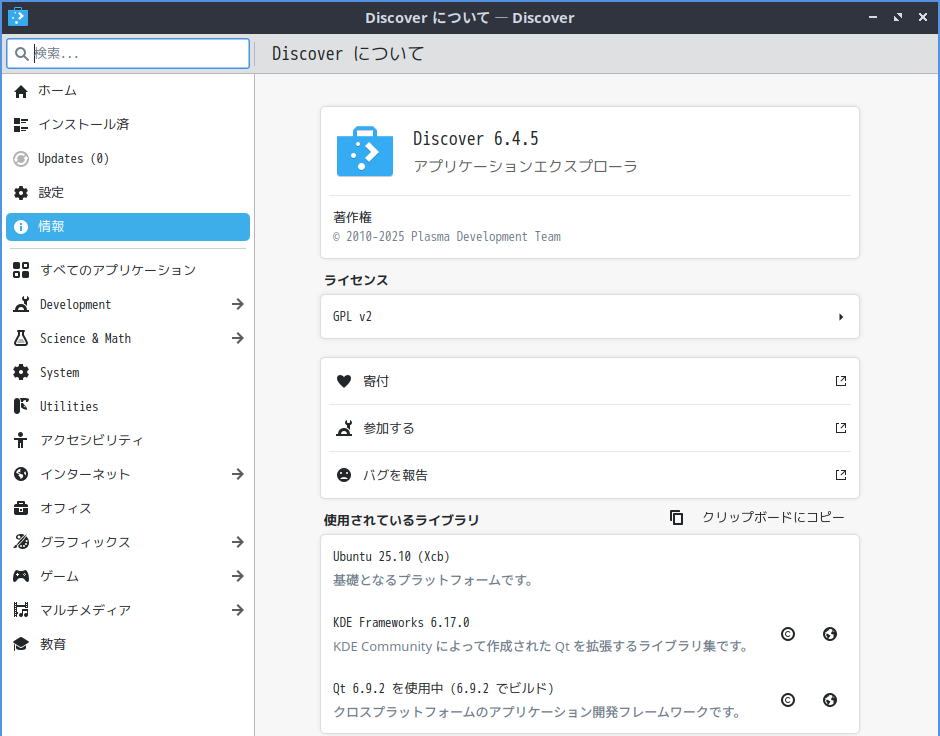Screen dimensions: 940x736
Task: Click the external-link icon on the 寄付 row
Action: point(841,381)
